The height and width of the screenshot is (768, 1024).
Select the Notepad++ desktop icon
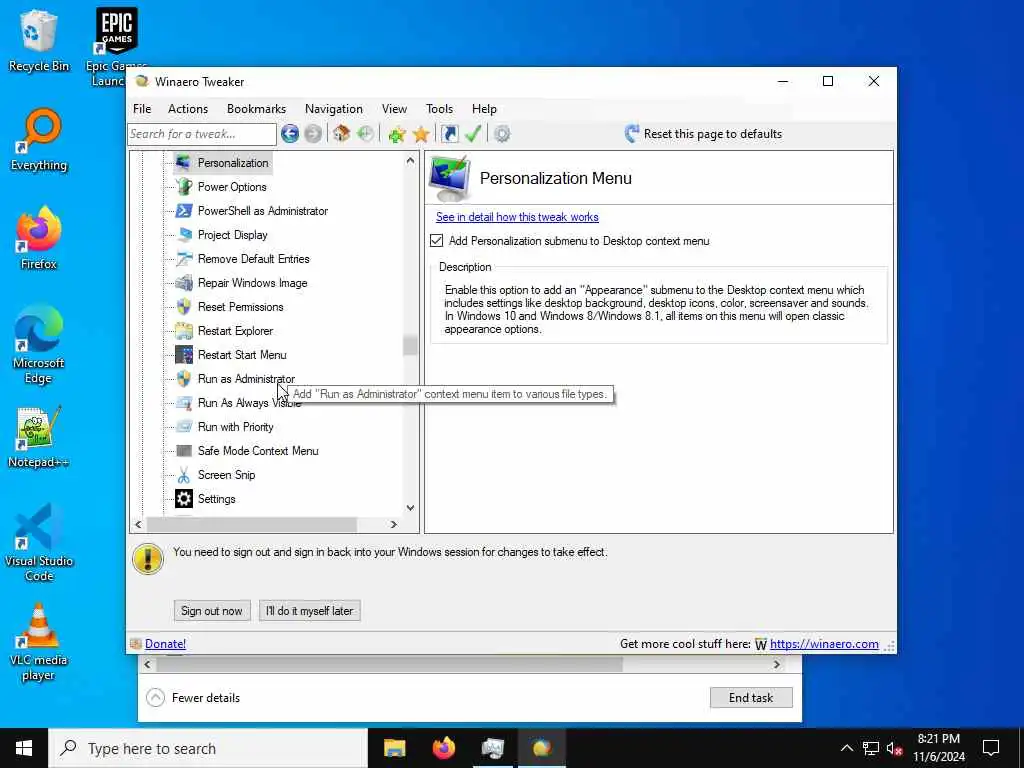(x=39, y=436)
